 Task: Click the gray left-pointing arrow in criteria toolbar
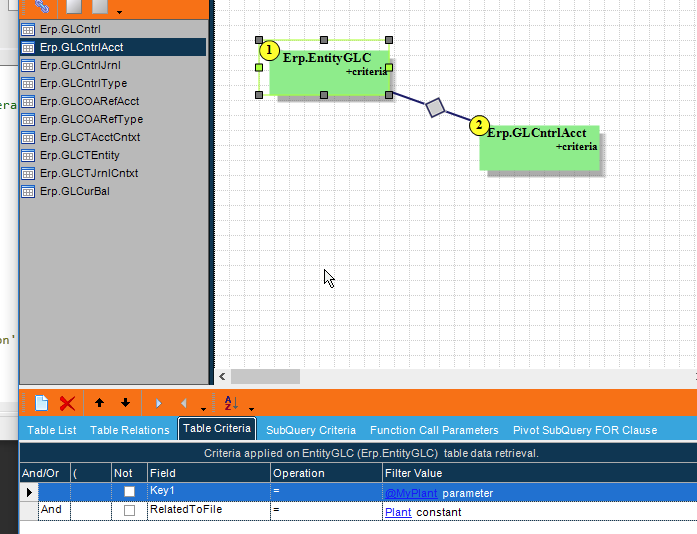[x=184, y=404]
